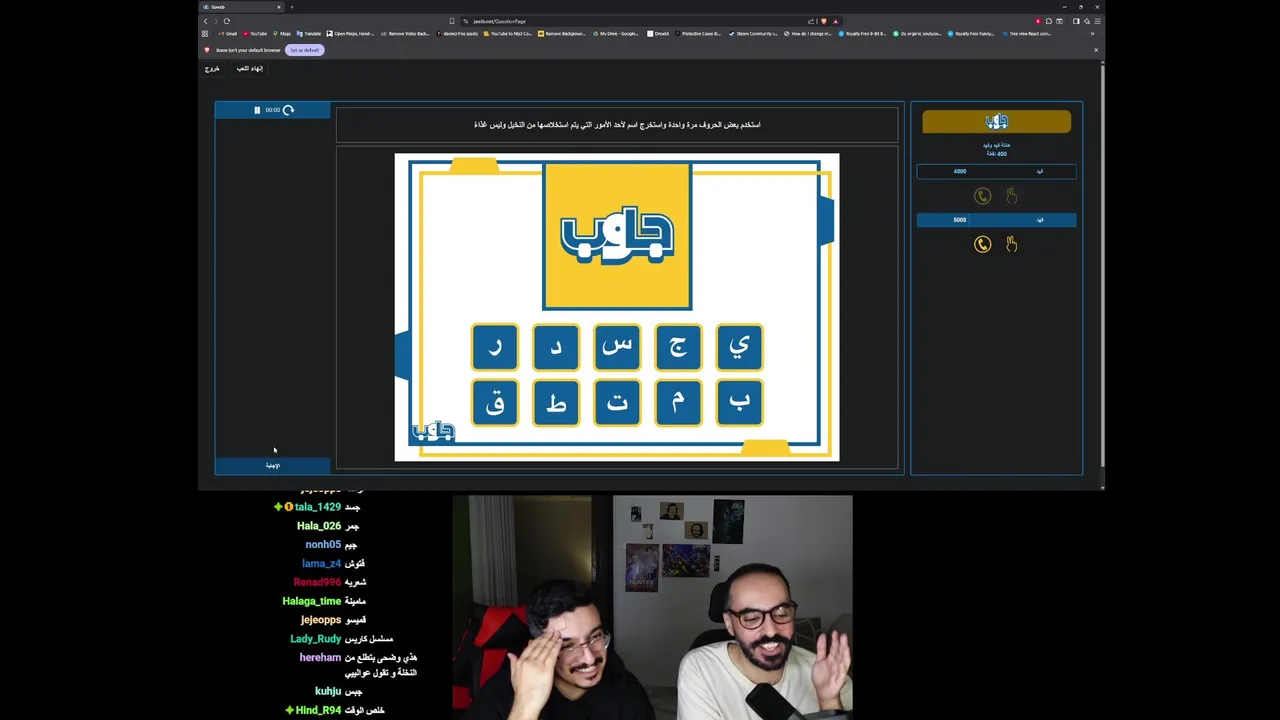Open the browser main menu icon

(x=1097, y=21)
